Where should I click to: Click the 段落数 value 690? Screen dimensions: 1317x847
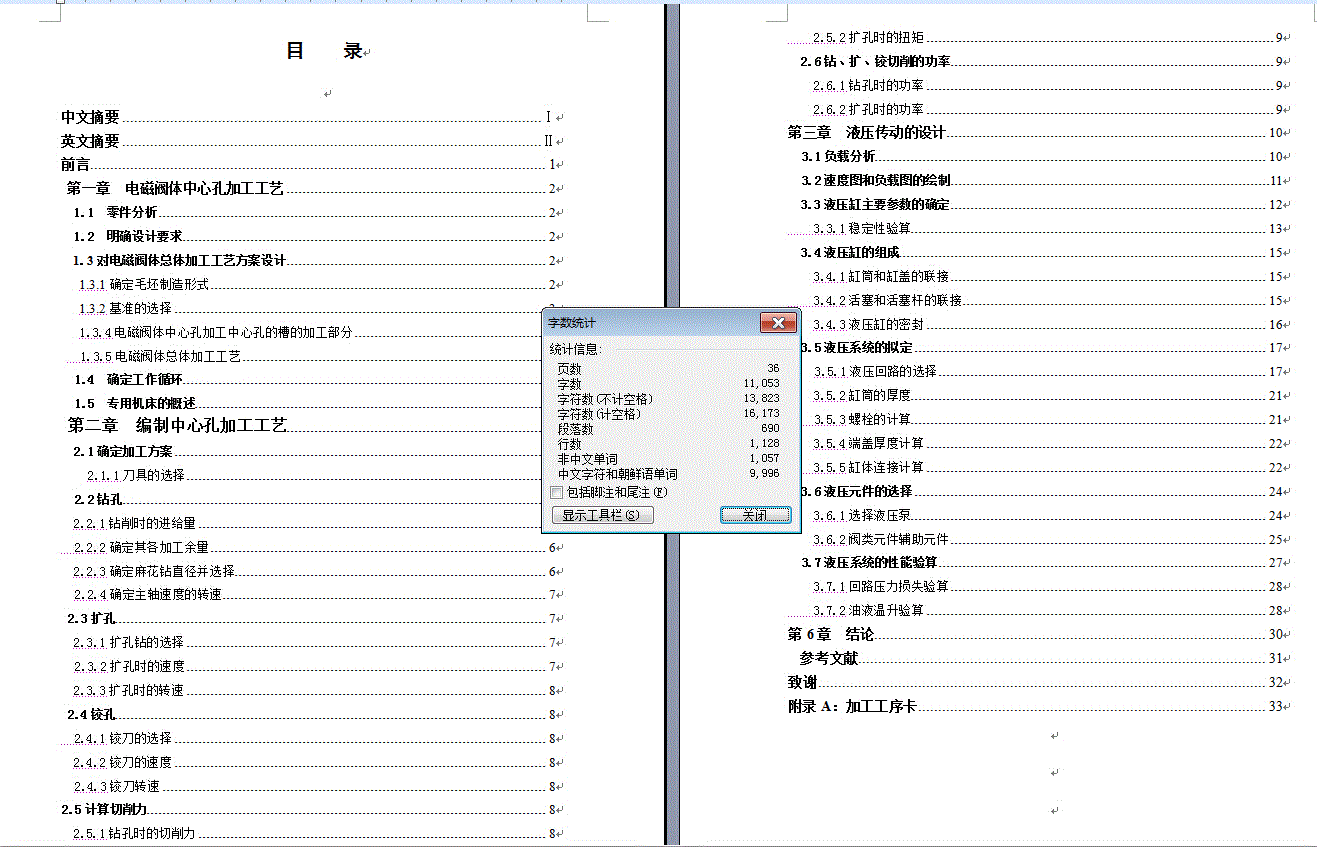[x=770, y=429]
